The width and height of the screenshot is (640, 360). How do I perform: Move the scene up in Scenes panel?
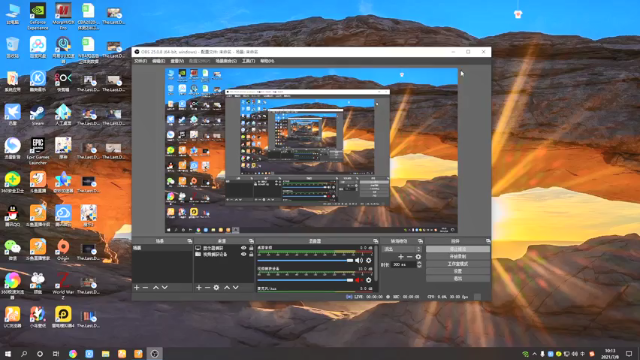point(156,287)
